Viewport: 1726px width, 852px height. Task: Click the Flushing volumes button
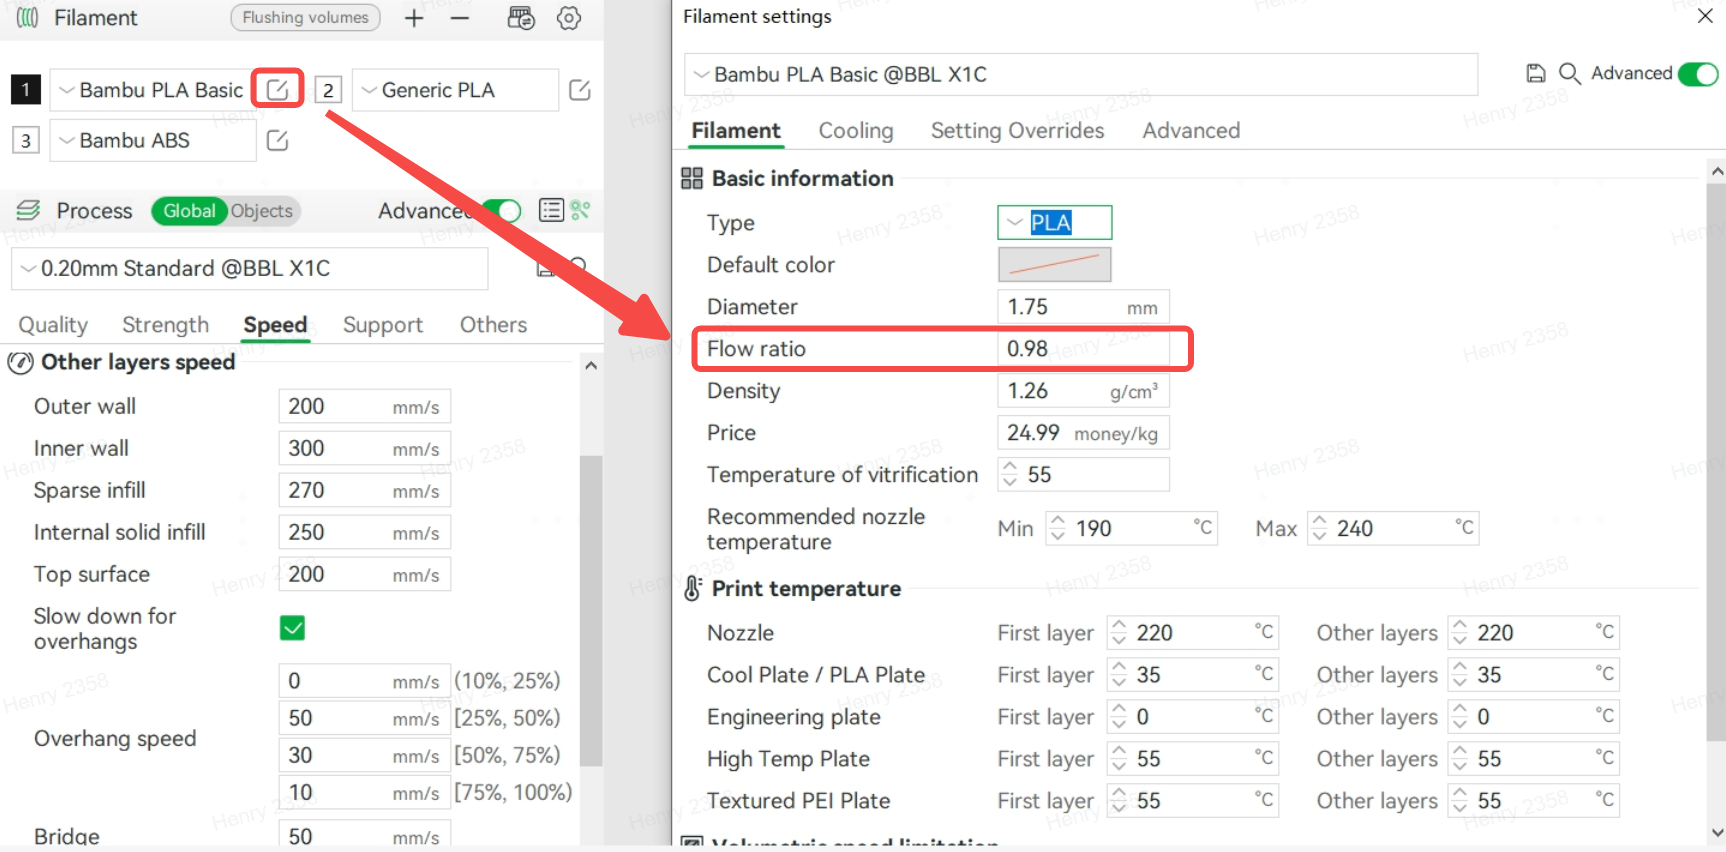pyautogui.click(x=305, y=18)
